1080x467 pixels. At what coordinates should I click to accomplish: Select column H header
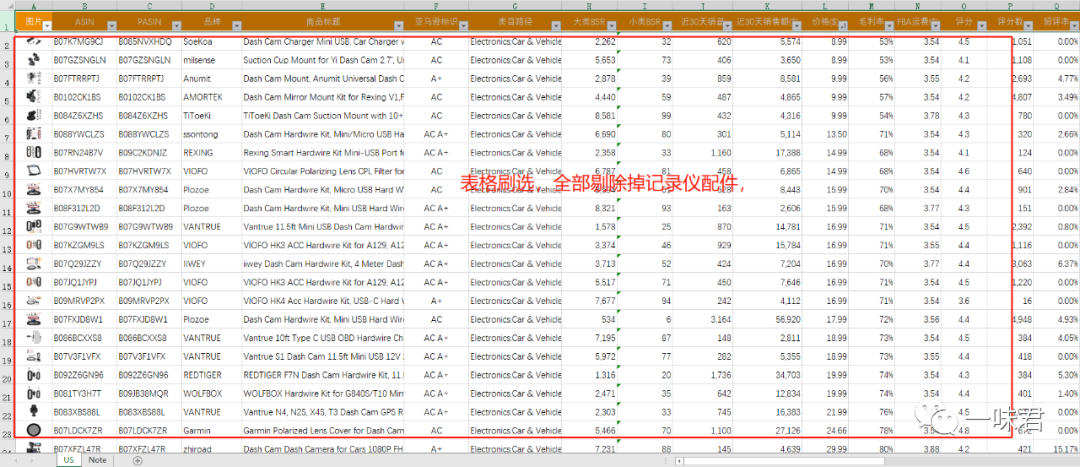tap(589, 6)
